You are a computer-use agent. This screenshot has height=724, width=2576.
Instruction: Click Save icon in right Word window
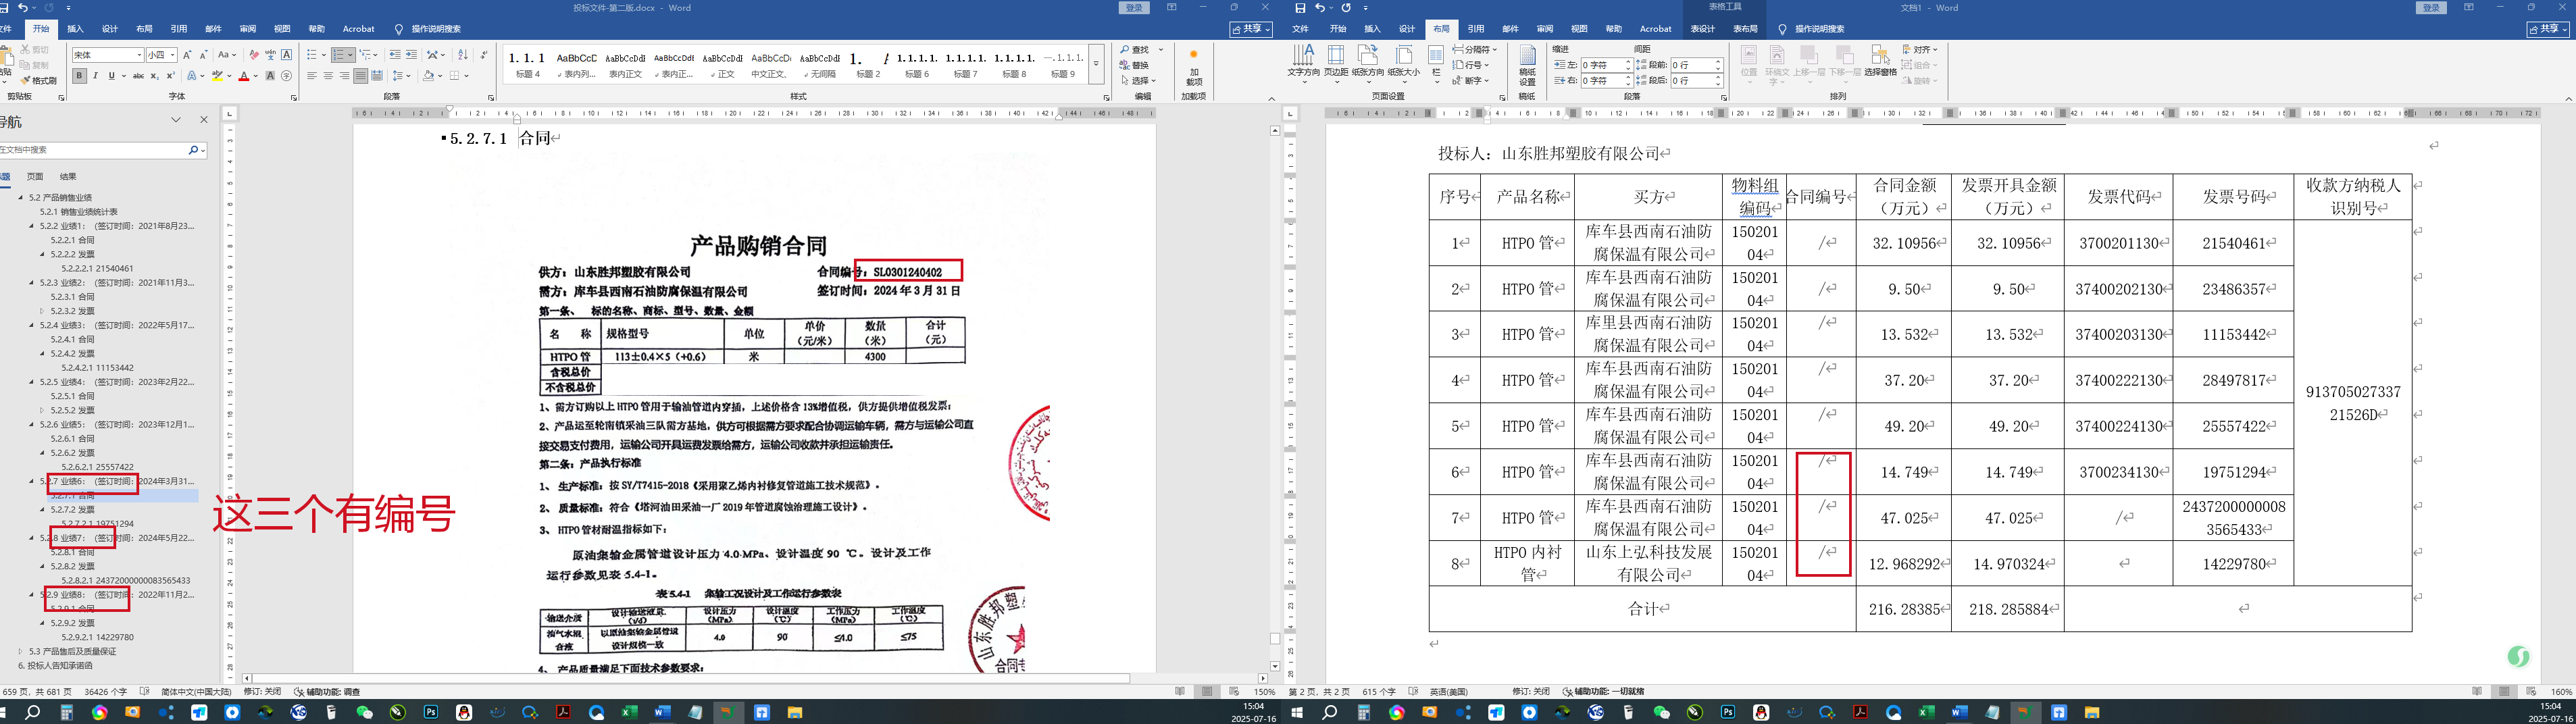[1300, 8]
